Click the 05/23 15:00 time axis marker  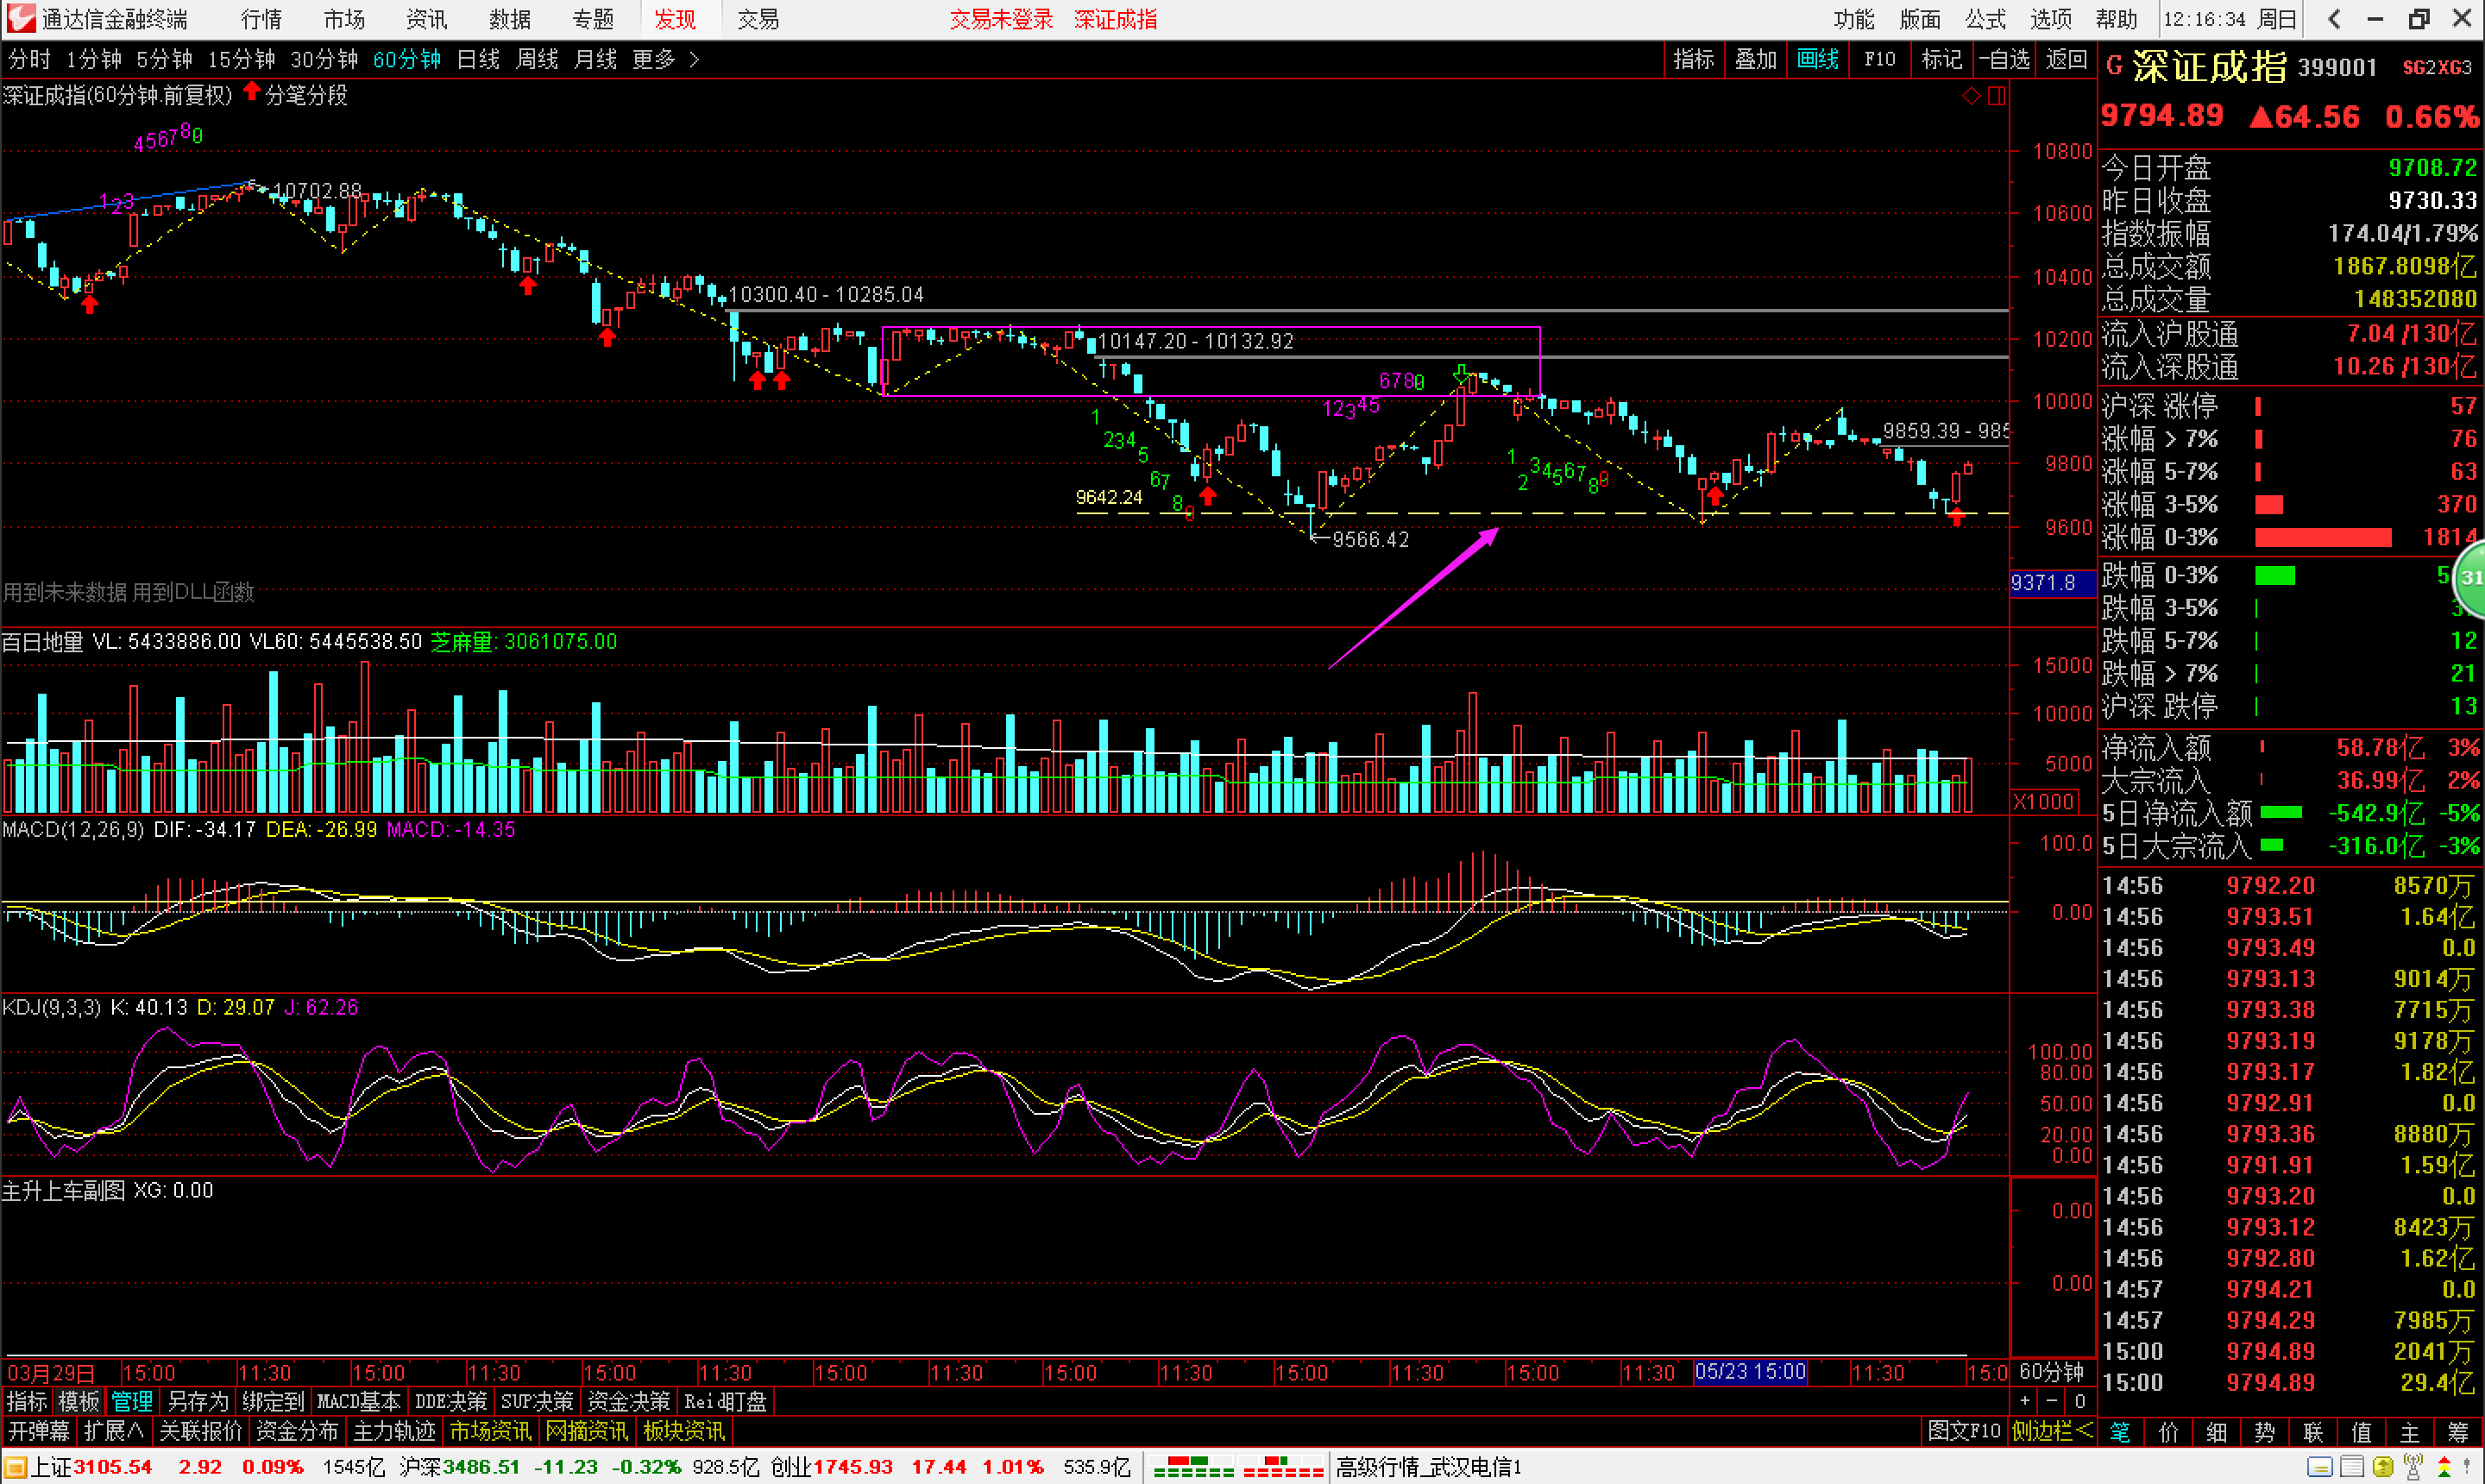pyautogui.click(x=1750, y=1371)
